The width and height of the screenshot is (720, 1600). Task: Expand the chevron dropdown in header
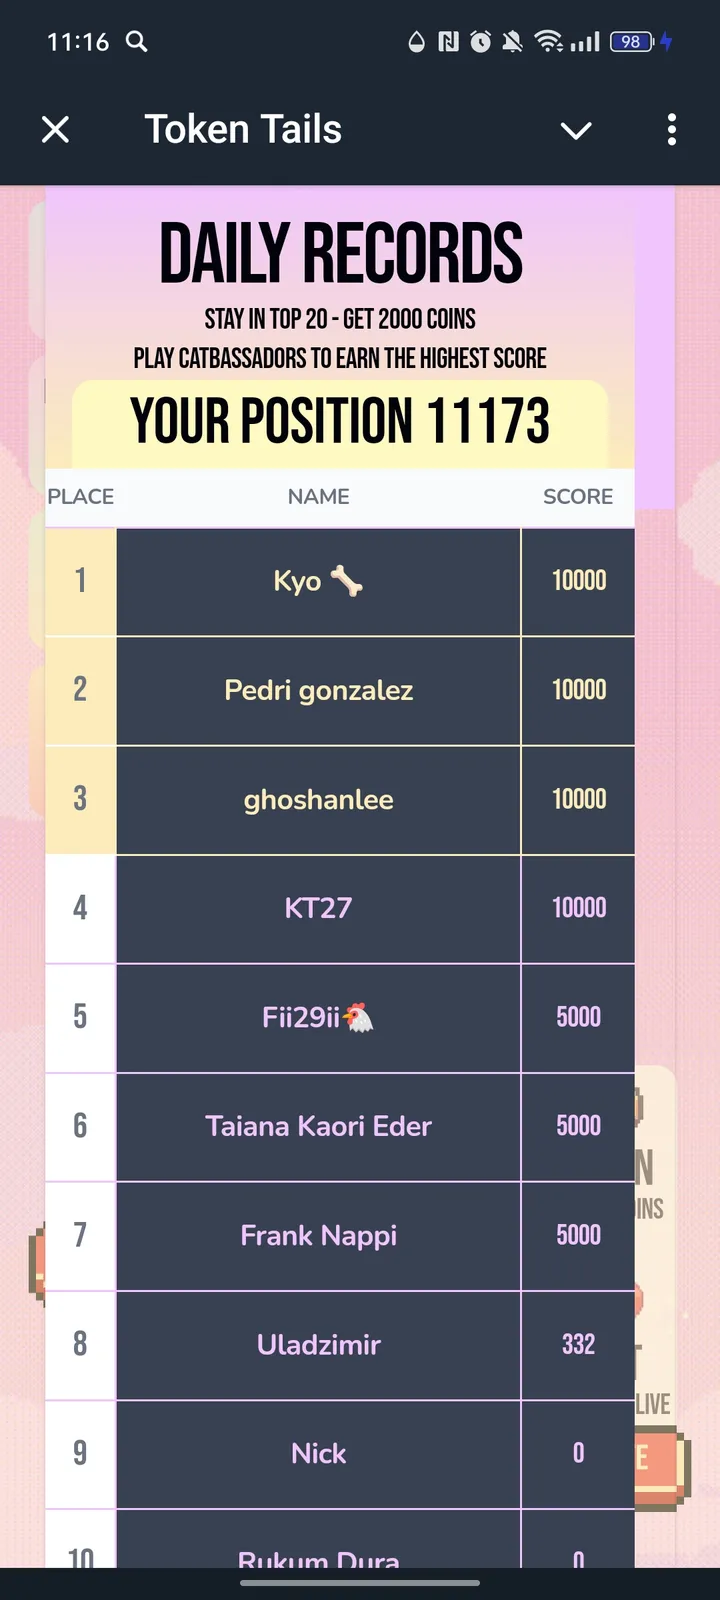576,130
